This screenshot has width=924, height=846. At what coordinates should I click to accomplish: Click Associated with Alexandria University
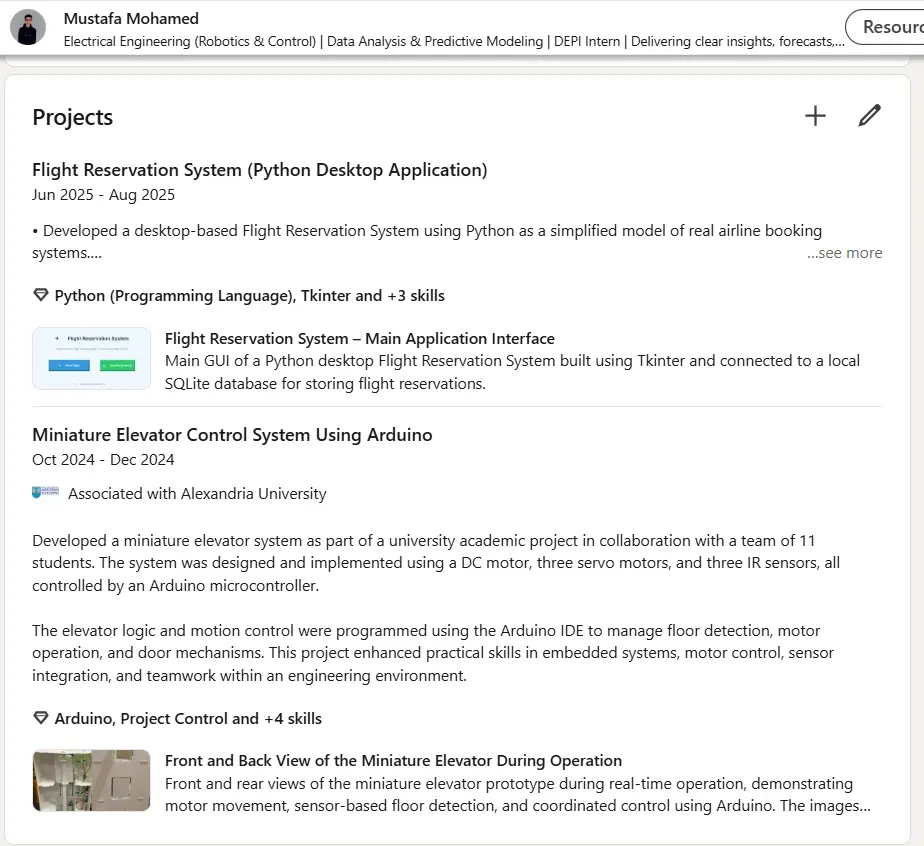click(x=197, y=492)
